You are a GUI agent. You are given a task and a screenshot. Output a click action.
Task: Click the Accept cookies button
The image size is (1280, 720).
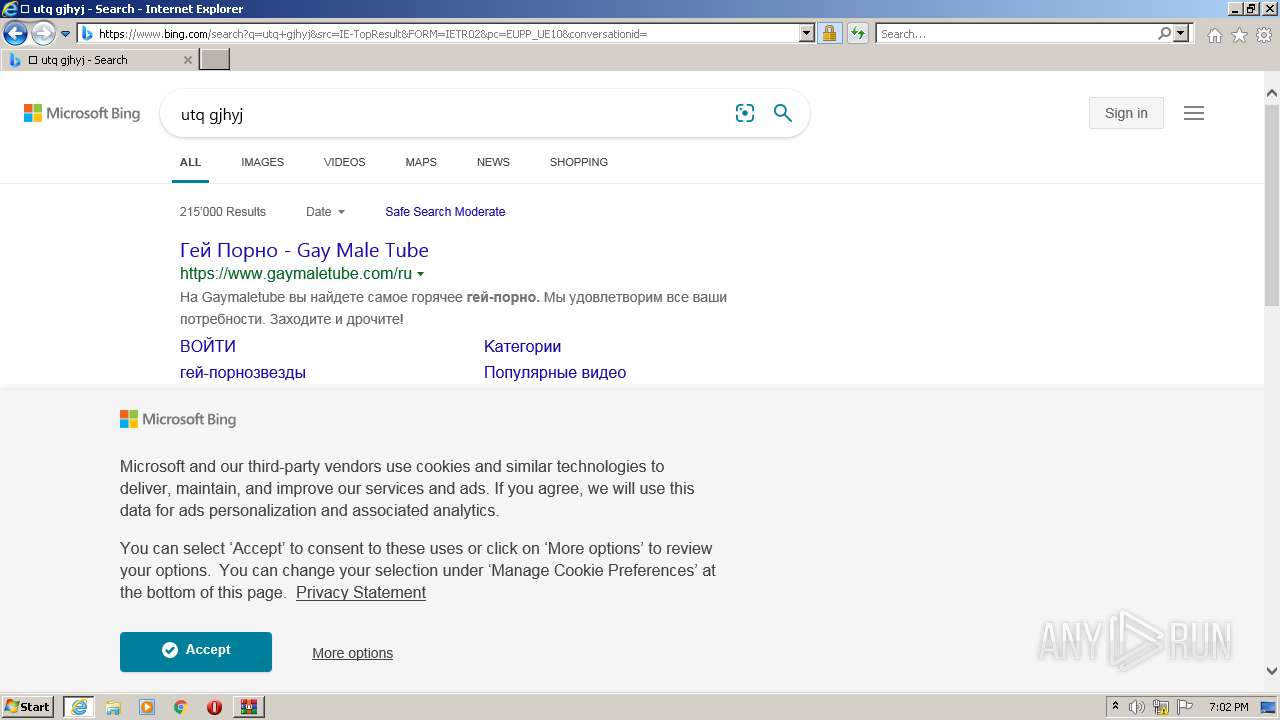tap(196, 651)
